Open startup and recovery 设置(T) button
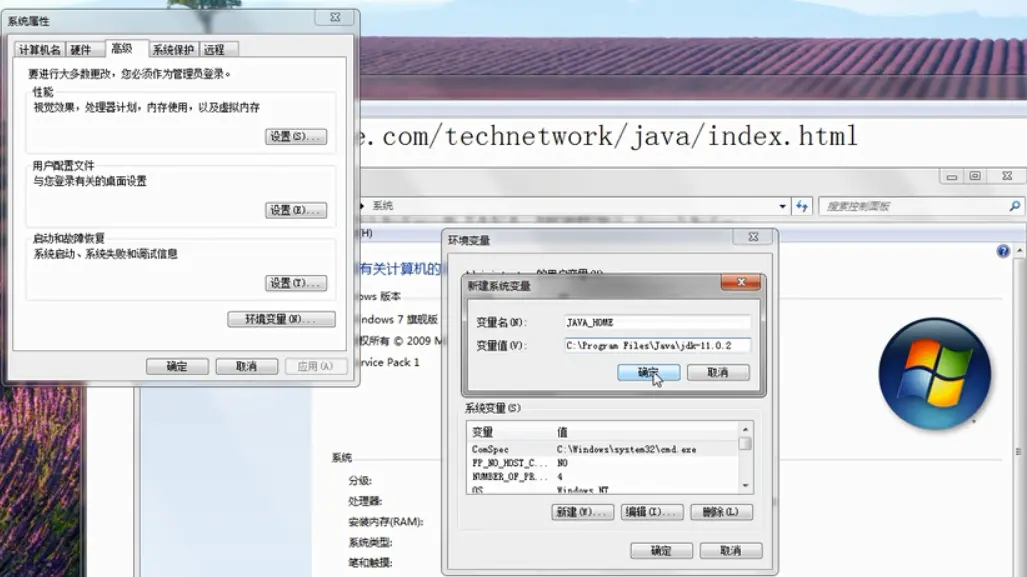This screenshot has height=577, width=1027. pos(295,283)
